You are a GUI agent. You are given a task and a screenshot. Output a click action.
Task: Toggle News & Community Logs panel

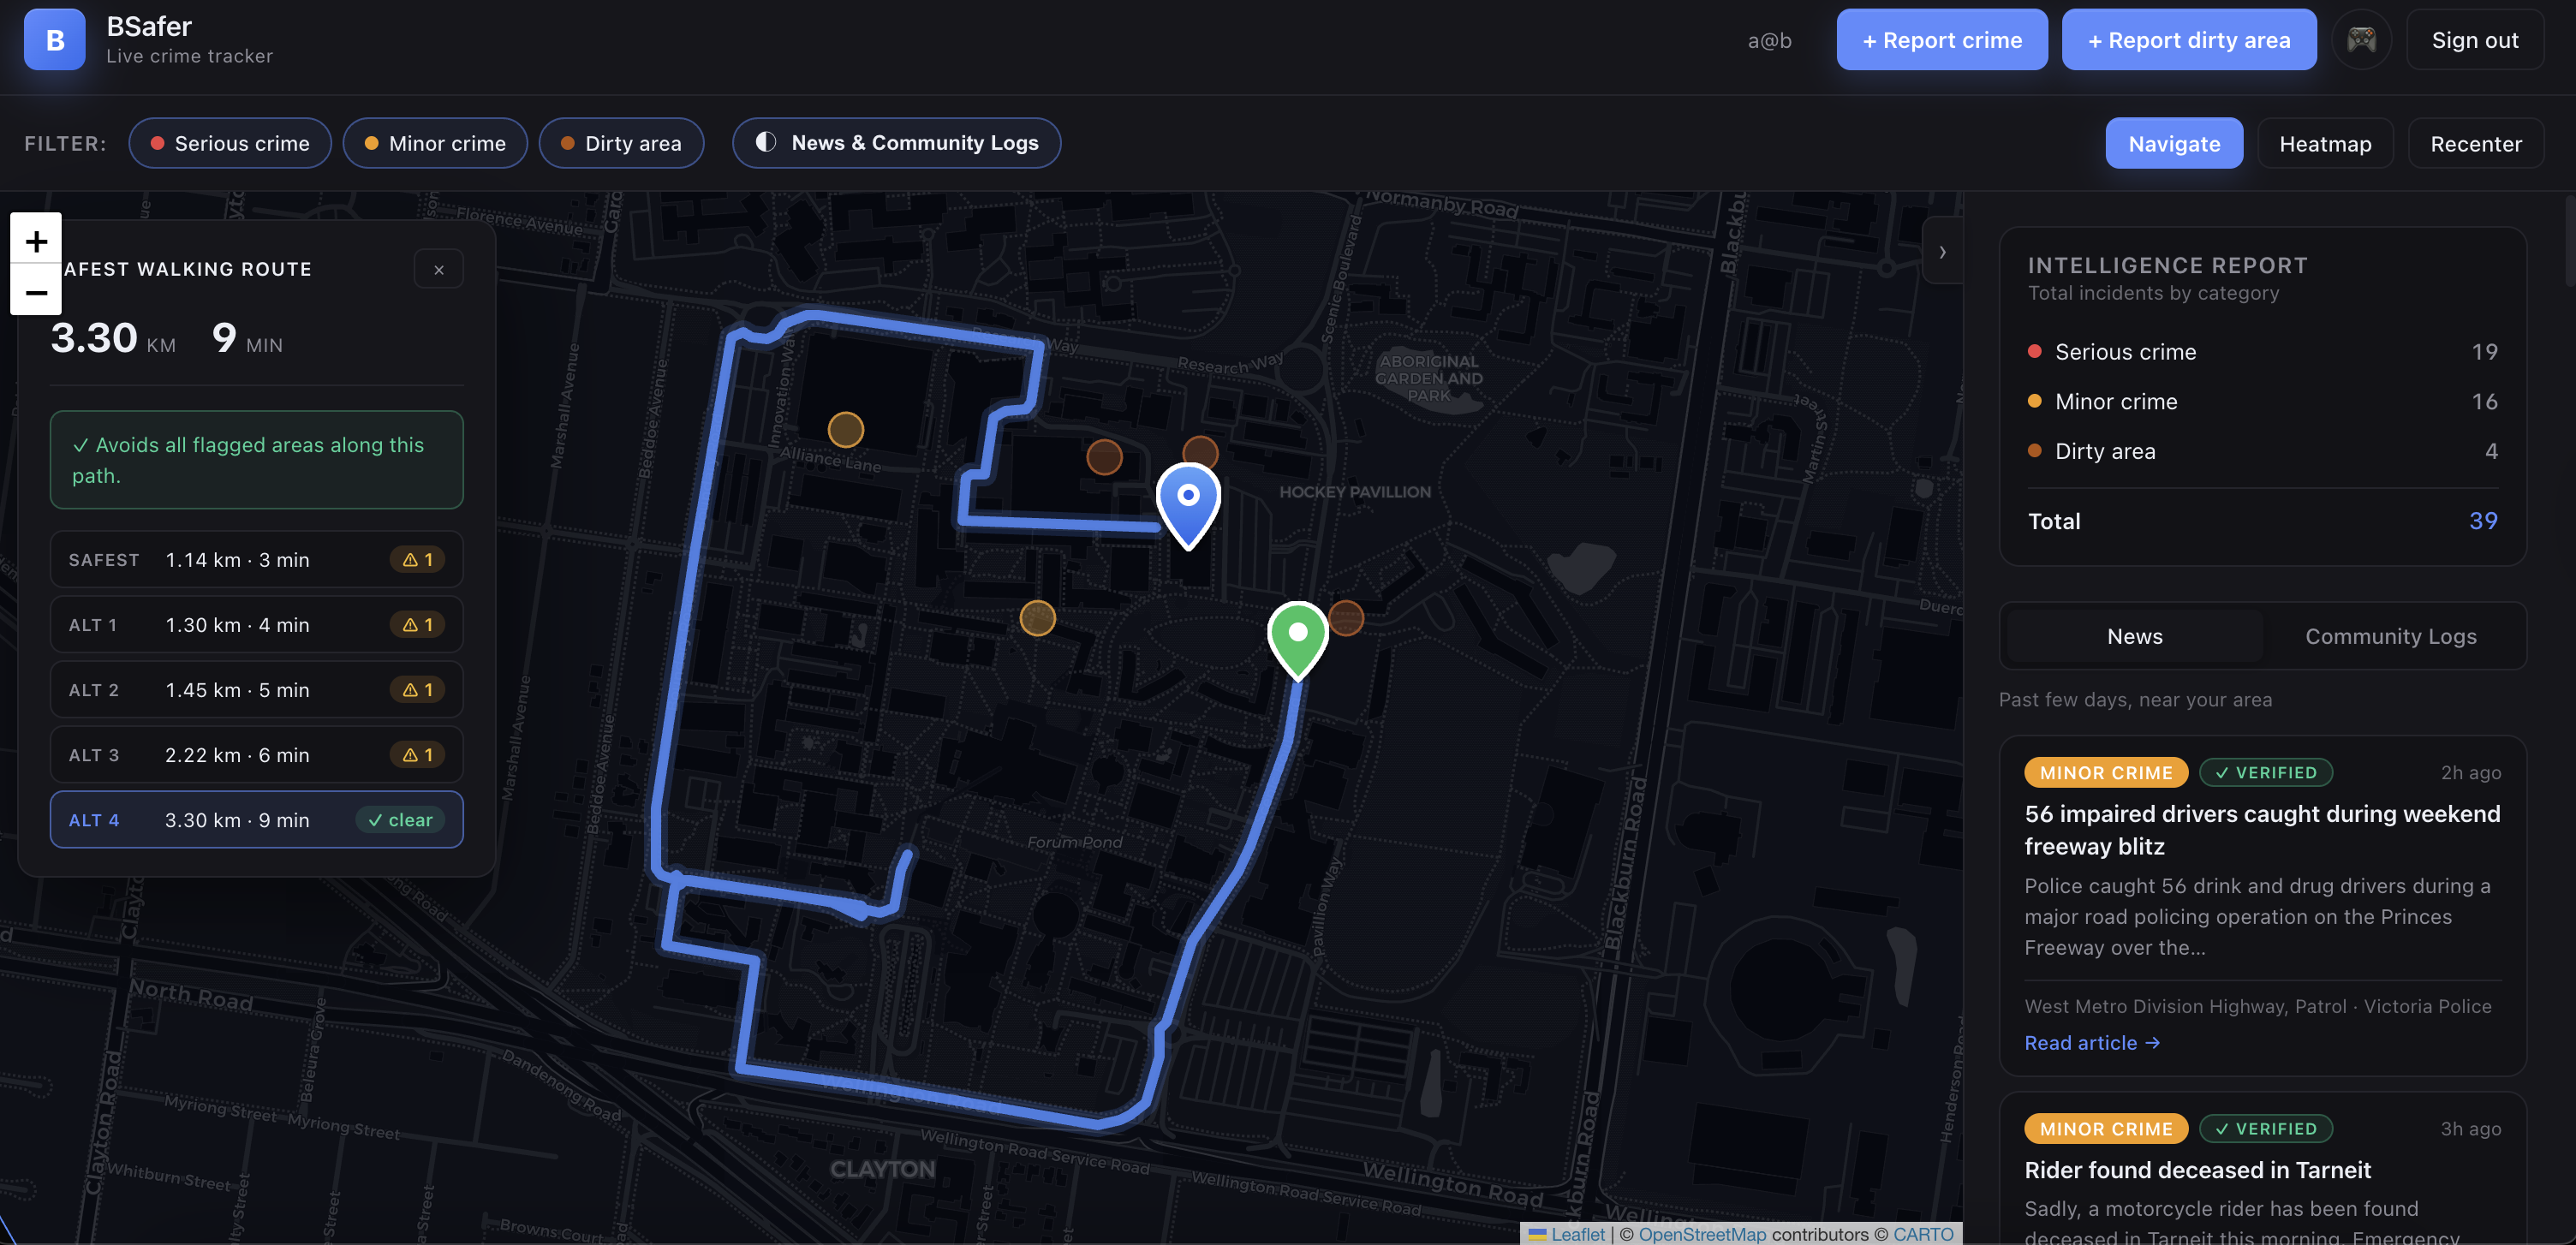[x=896, y=143]
